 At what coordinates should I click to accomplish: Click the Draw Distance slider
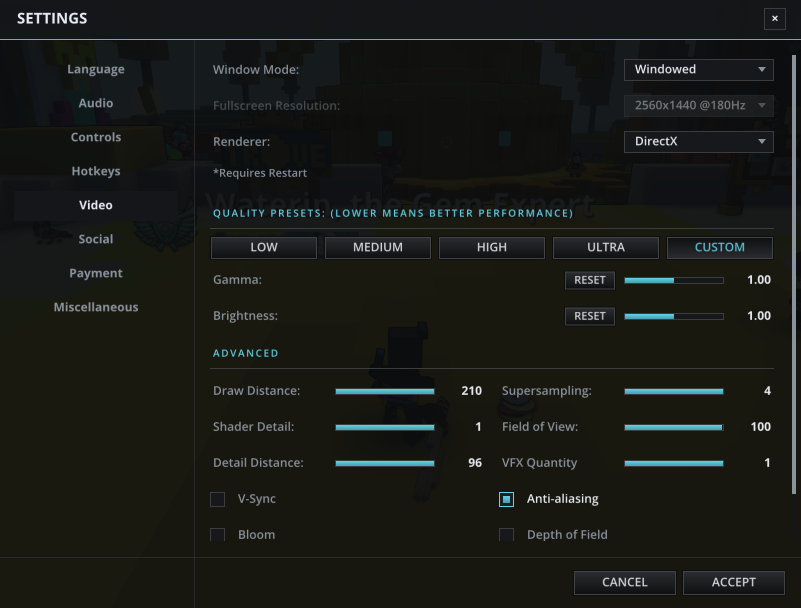pyautogui.click(x=385, y=391)
